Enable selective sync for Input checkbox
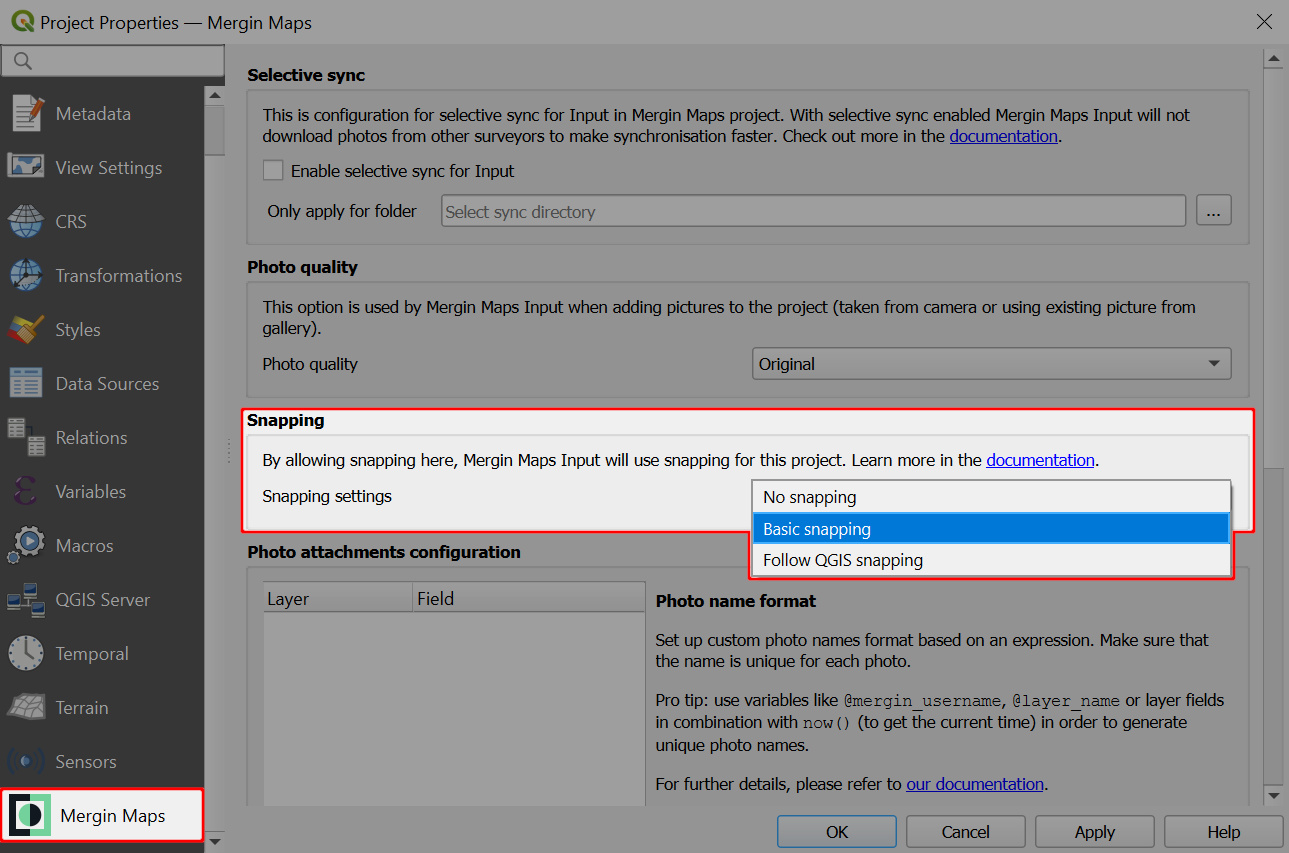The height and width of the screenshot is (853, 1289). click(273, 171)
